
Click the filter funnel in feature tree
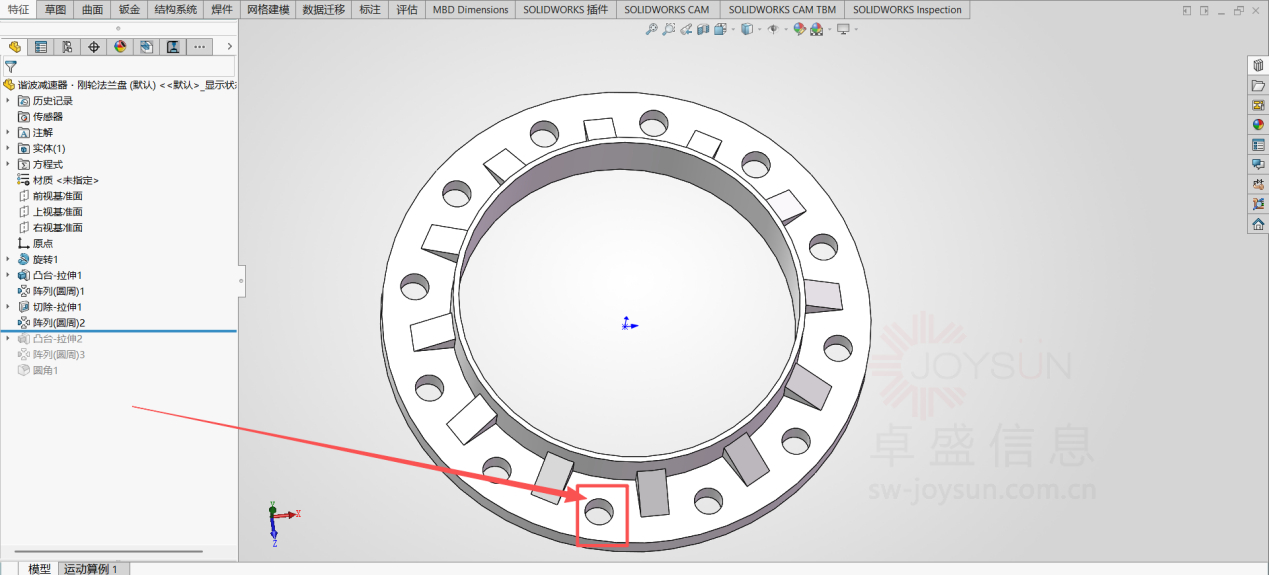[x=11, y=66]
